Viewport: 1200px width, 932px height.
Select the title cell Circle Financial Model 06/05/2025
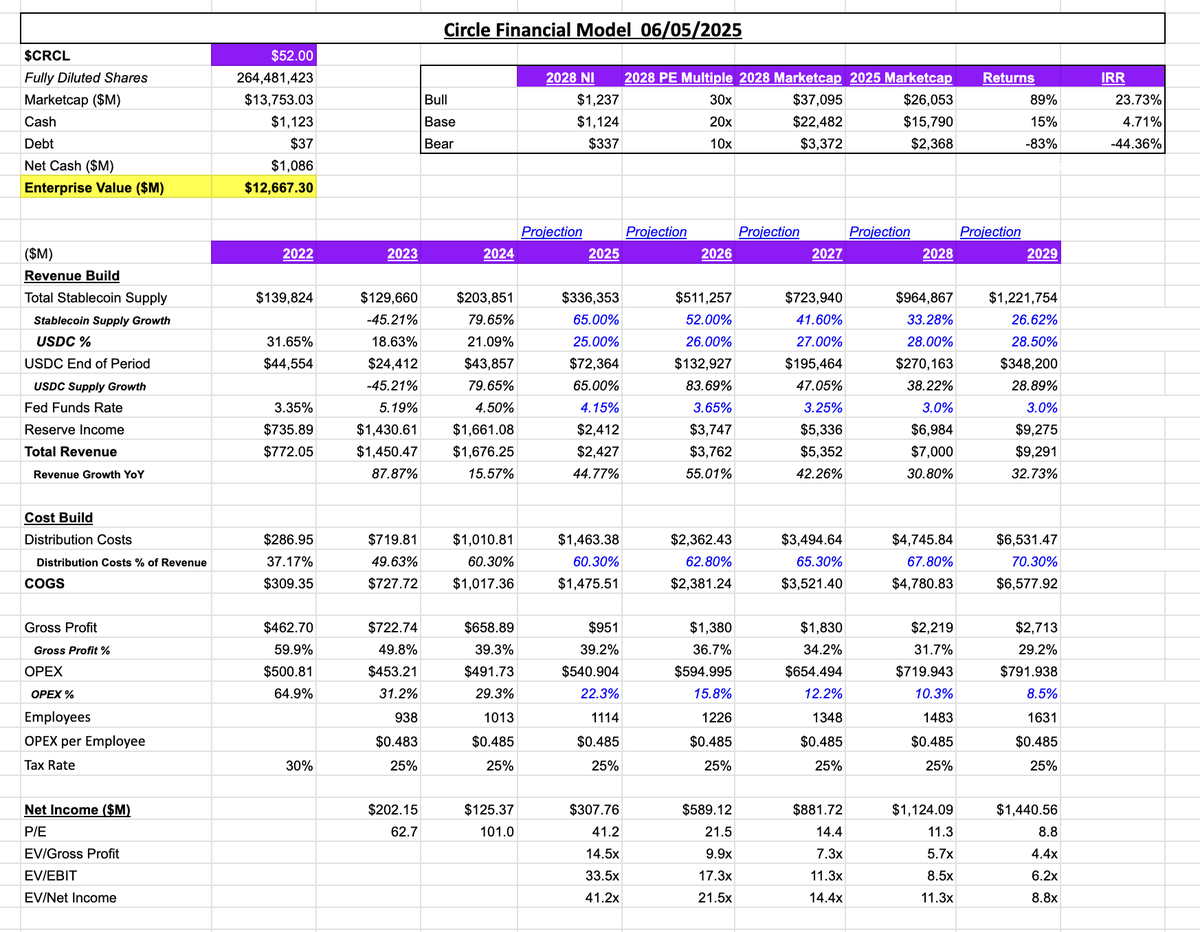pos(593,29)
